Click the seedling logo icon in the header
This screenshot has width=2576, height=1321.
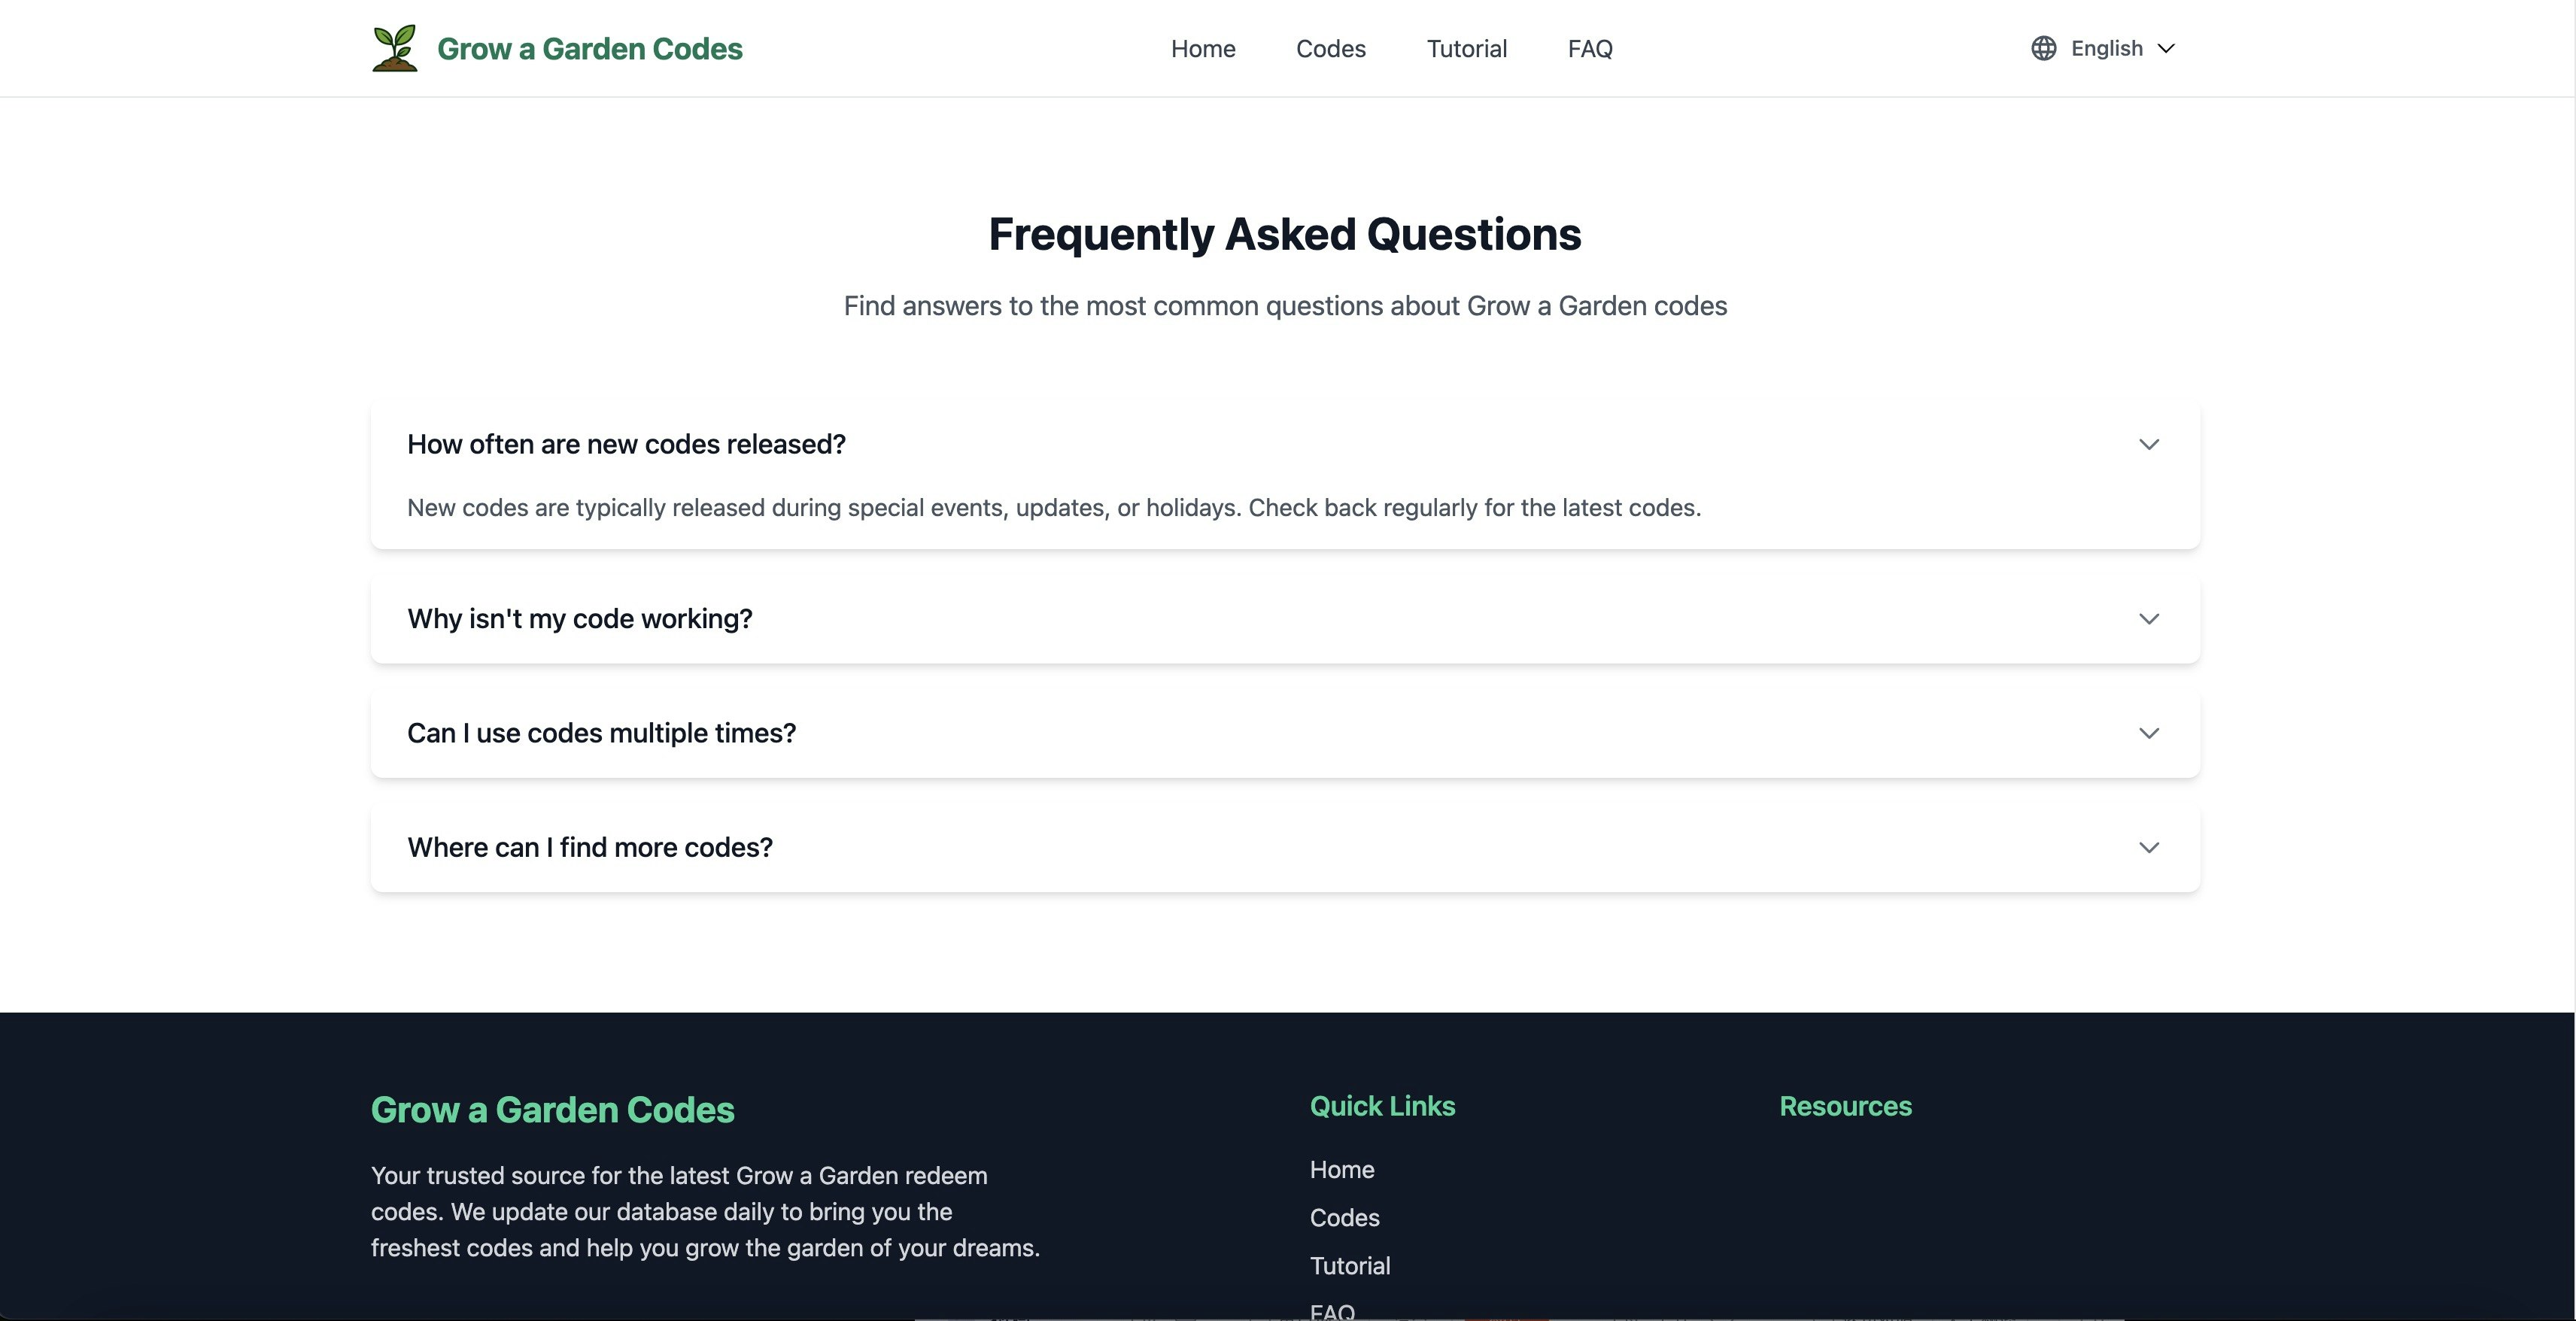pos(395,47)
